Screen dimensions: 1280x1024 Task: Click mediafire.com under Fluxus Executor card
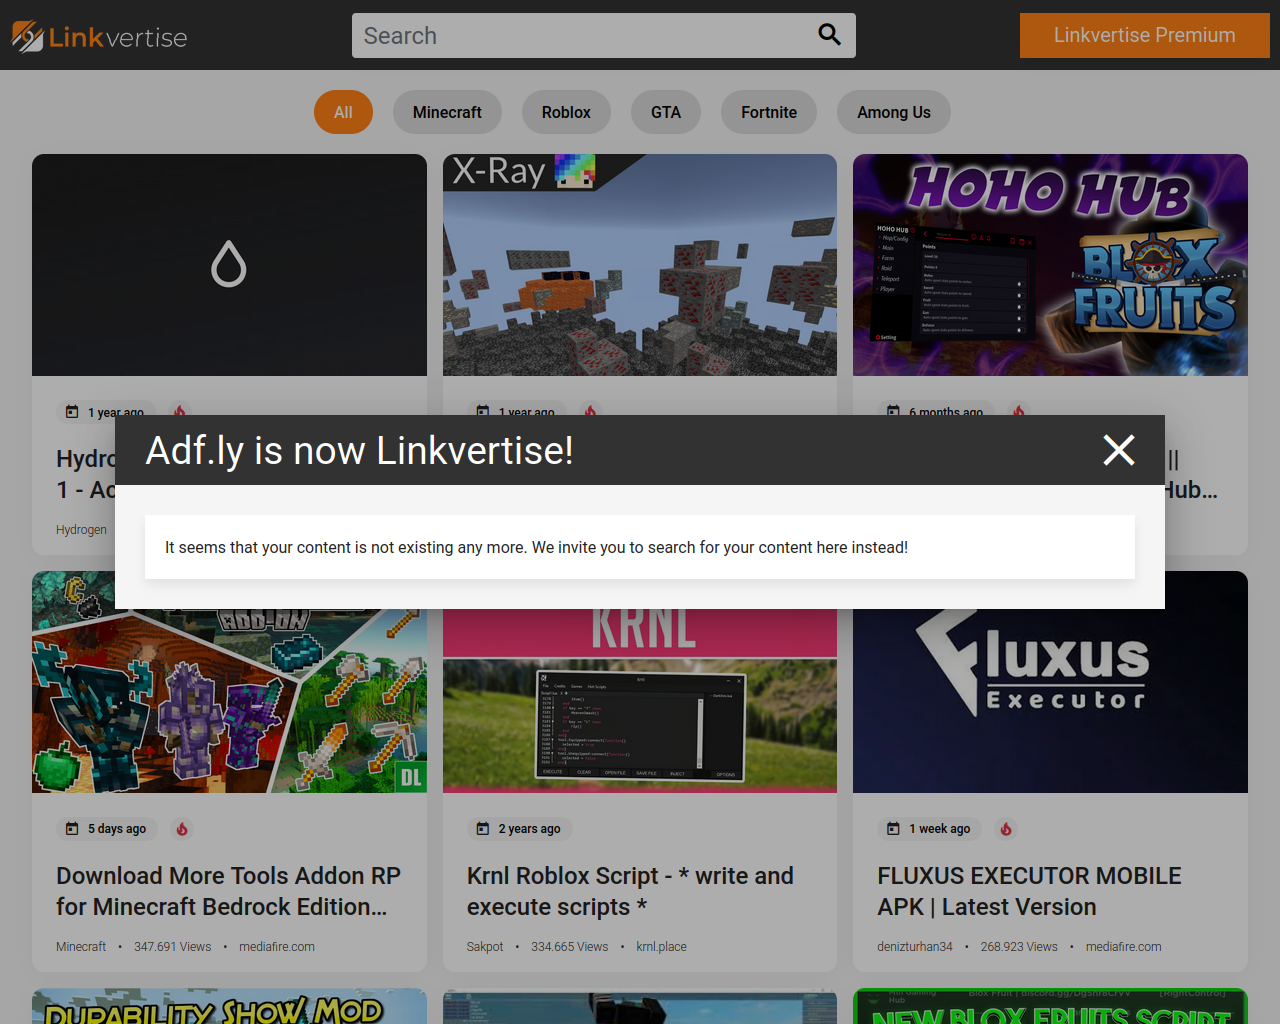pyautogui.click(x=1123, y=947)
